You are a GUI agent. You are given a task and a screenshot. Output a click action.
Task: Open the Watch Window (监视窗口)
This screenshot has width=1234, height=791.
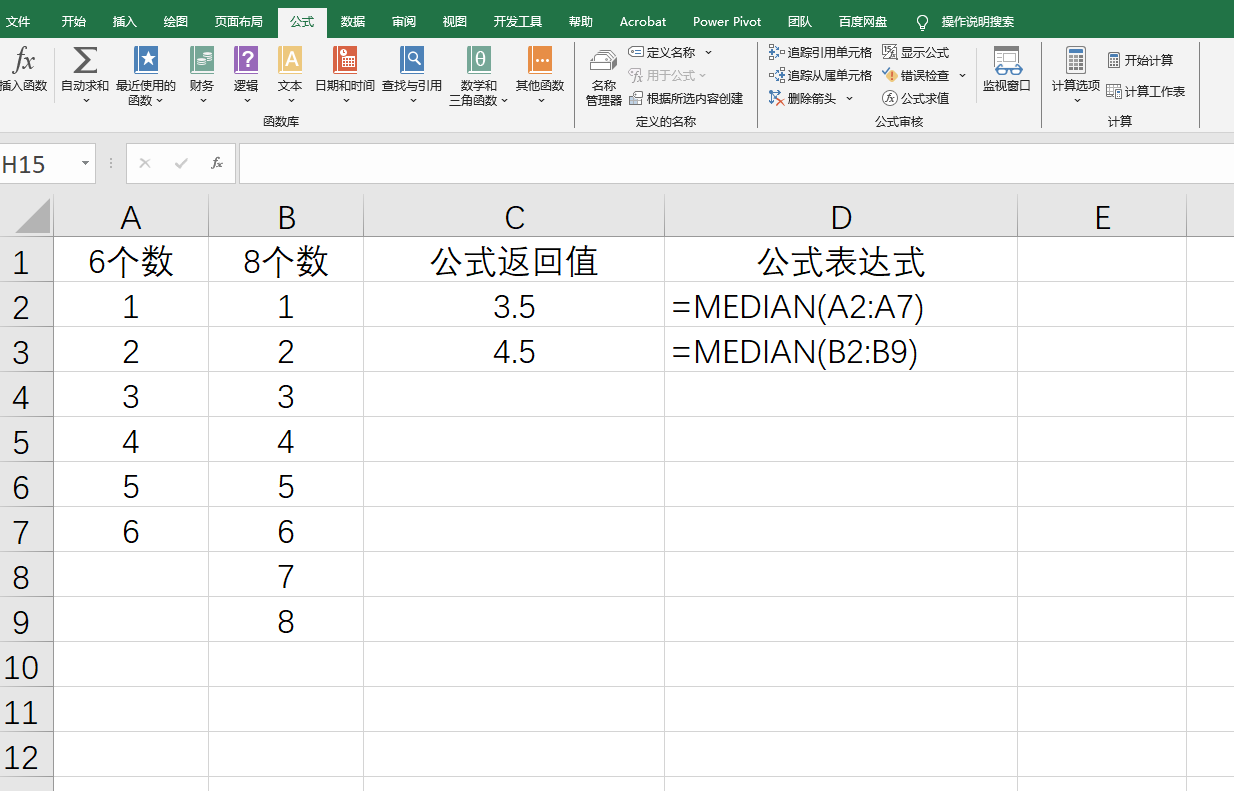(x=1006, y=70)
